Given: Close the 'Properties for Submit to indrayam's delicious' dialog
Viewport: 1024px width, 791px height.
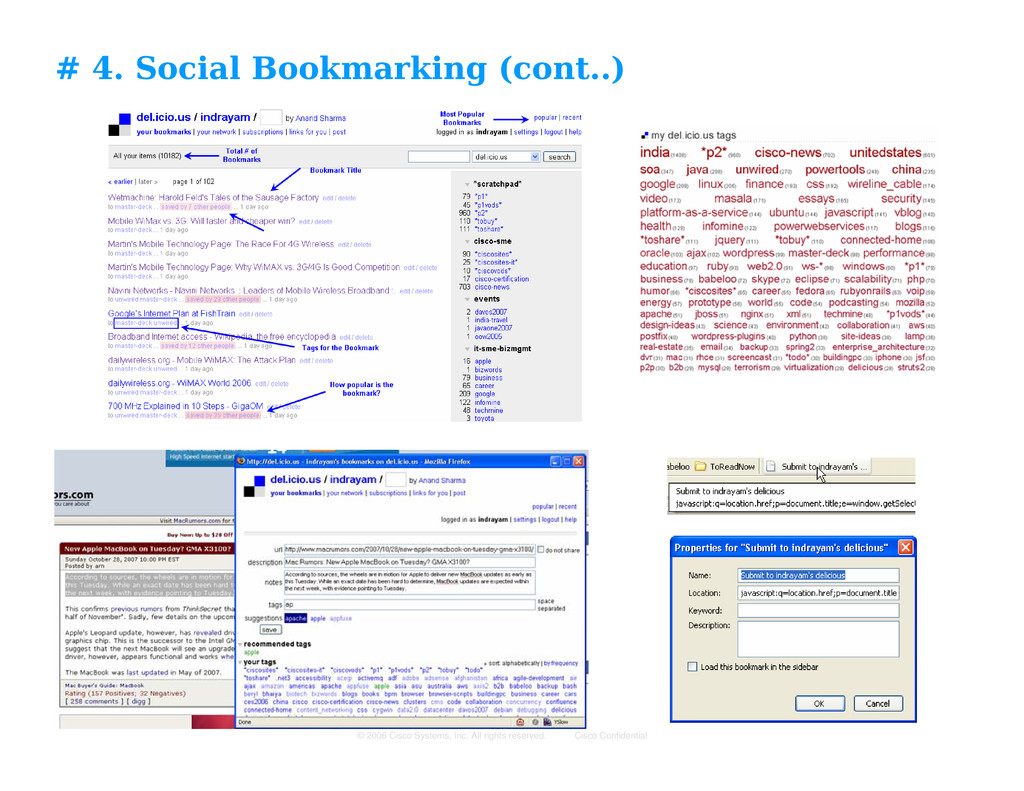Looking at the screenshot, I should (905, 547).
